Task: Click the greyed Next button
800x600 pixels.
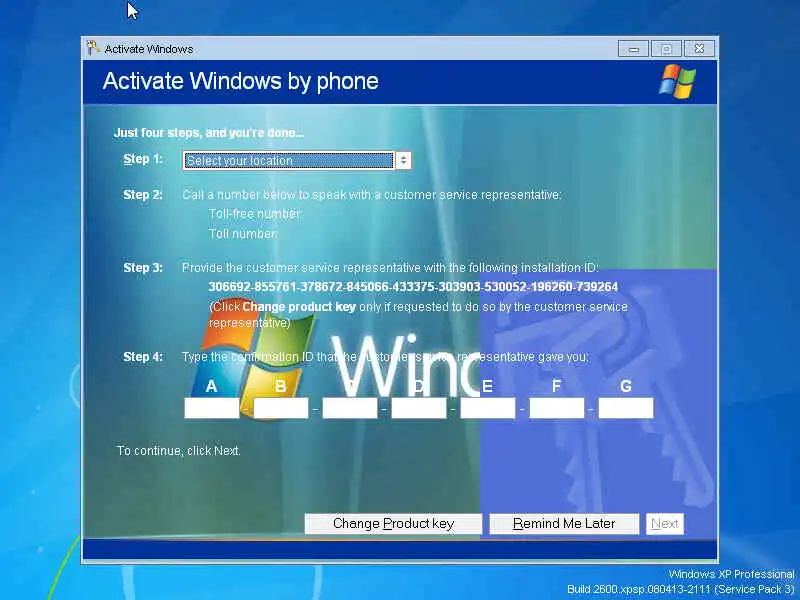Action: 665,523
